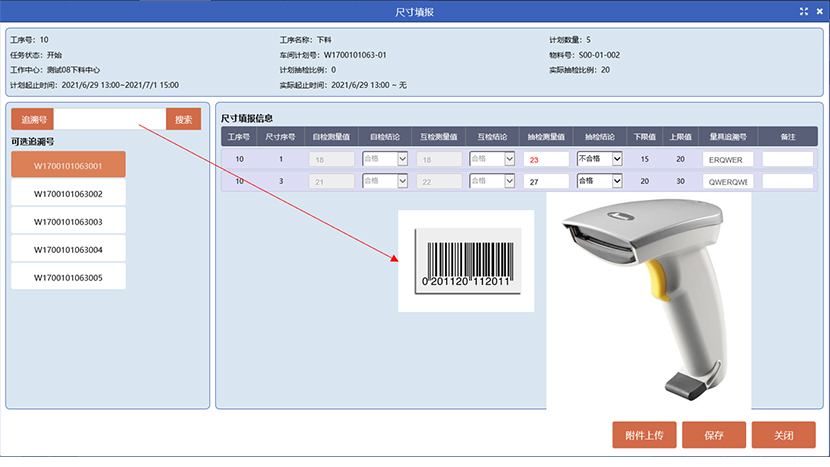Viewport: 830px width, 467px height.
Task: Click the 抽检测量值 field containing 23
Action: coord(546,159)
